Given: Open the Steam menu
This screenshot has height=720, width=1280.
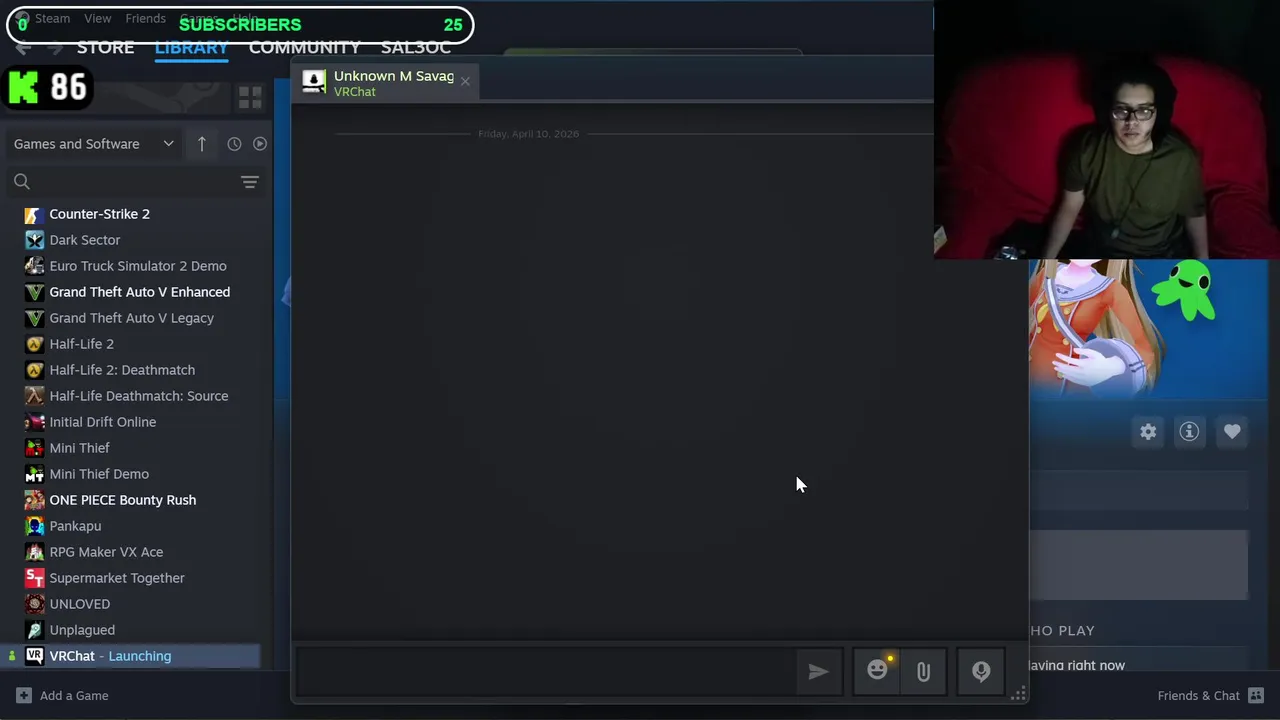Looking at the screenshot, I should click(x=52, y=18).
